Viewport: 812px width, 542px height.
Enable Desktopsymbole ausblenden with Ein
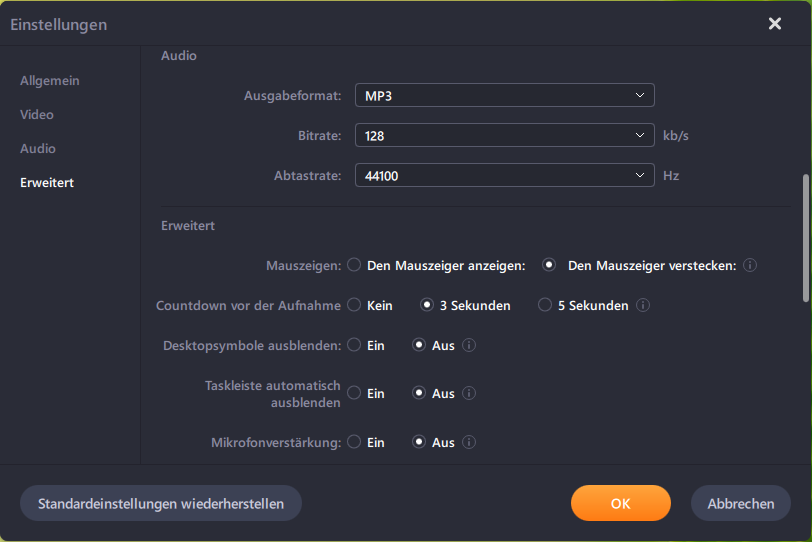point(354,346)
